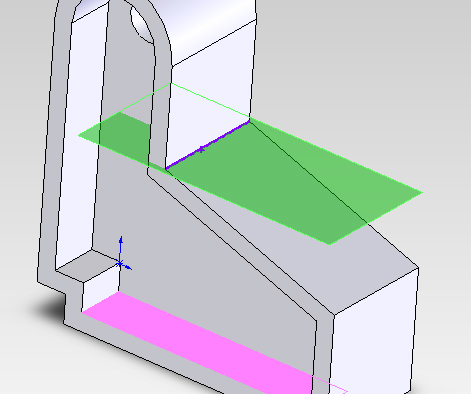This screenshot has height=394, width=471.
Task: Select the magenta highlighted bottom face
Action: pos(213,343)
